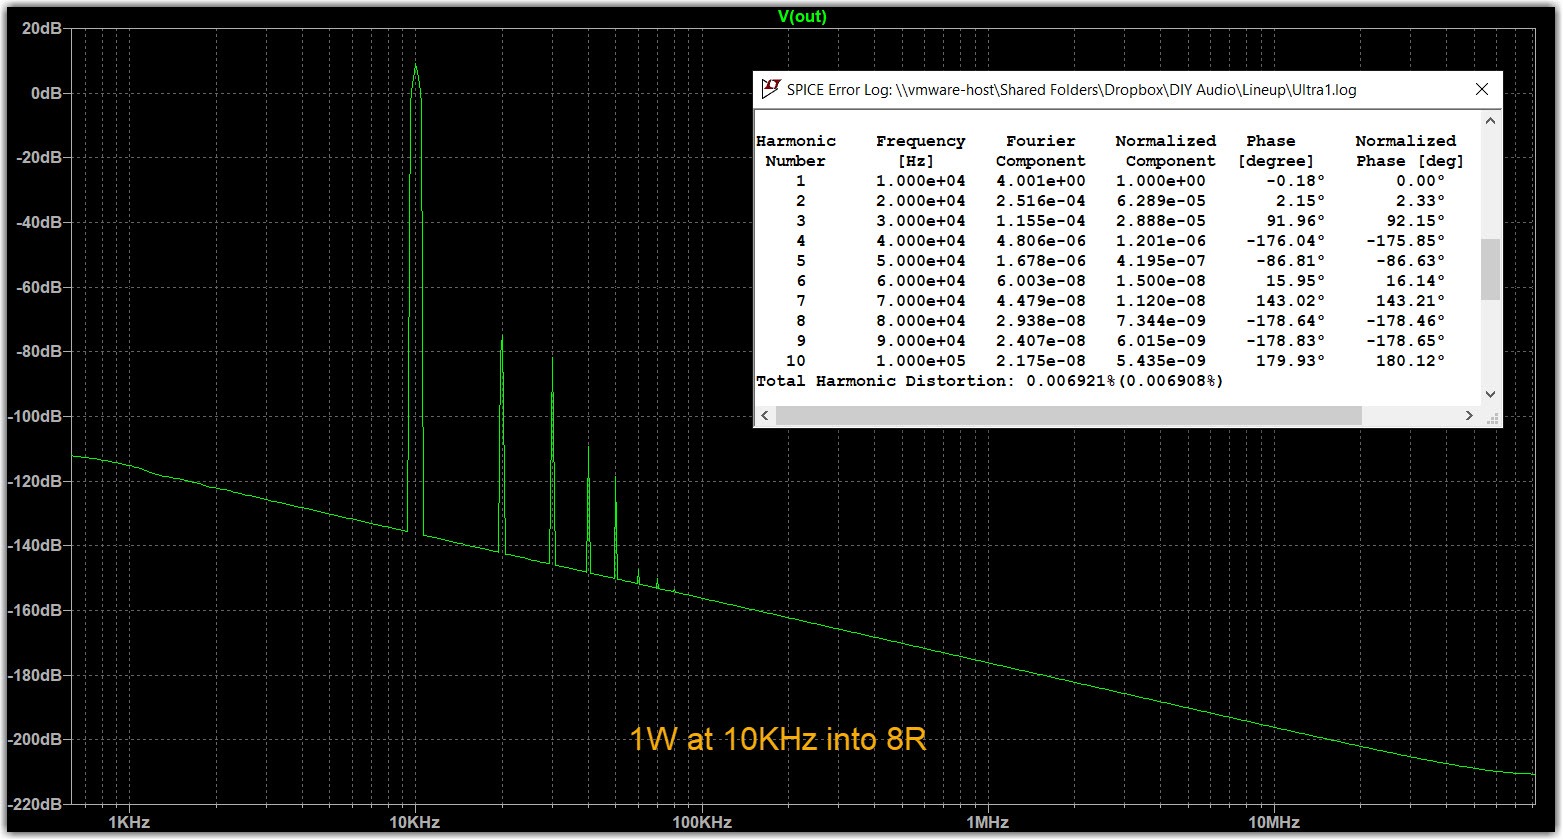This screenshot has height=840, width=1563.
Task: Click the 143.21° normalized phase value
Action: [1410, 301]
